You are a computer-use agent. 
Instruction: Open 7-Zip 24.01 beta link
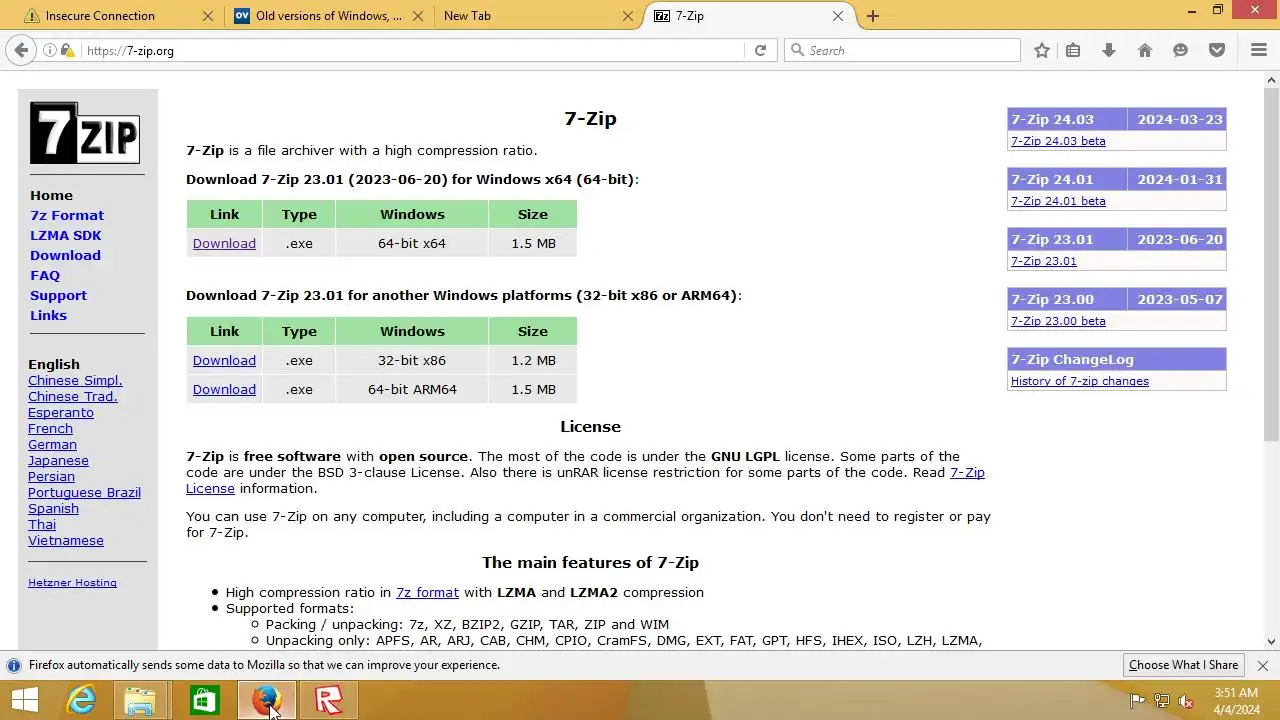(x=1058, y=201)
